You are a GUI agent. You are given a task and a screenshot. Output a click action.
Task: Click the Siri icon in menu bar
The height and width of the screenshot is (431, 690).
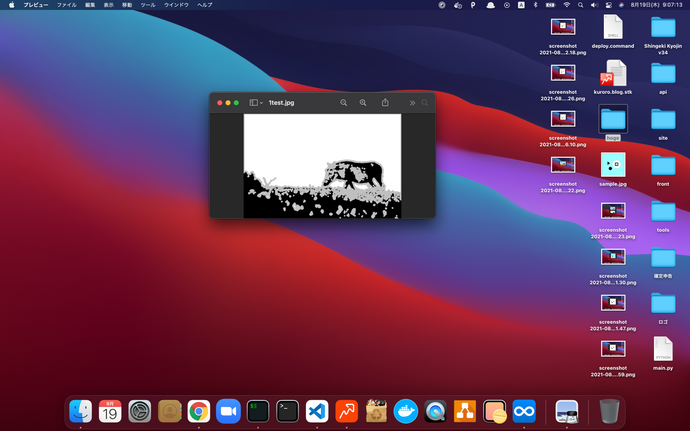(621, 5)
